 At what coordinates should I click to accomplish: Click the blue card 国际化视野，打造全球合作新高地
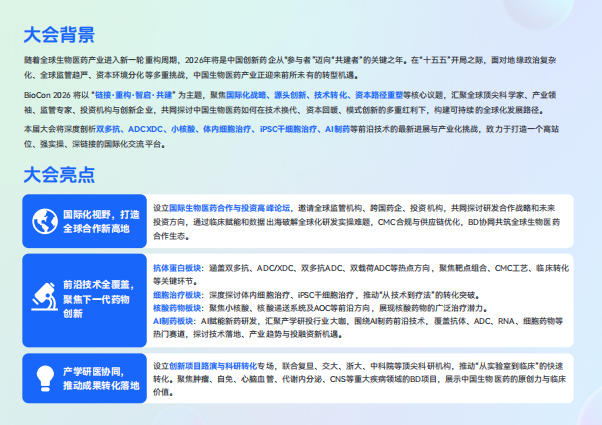(x=84, y=221)
